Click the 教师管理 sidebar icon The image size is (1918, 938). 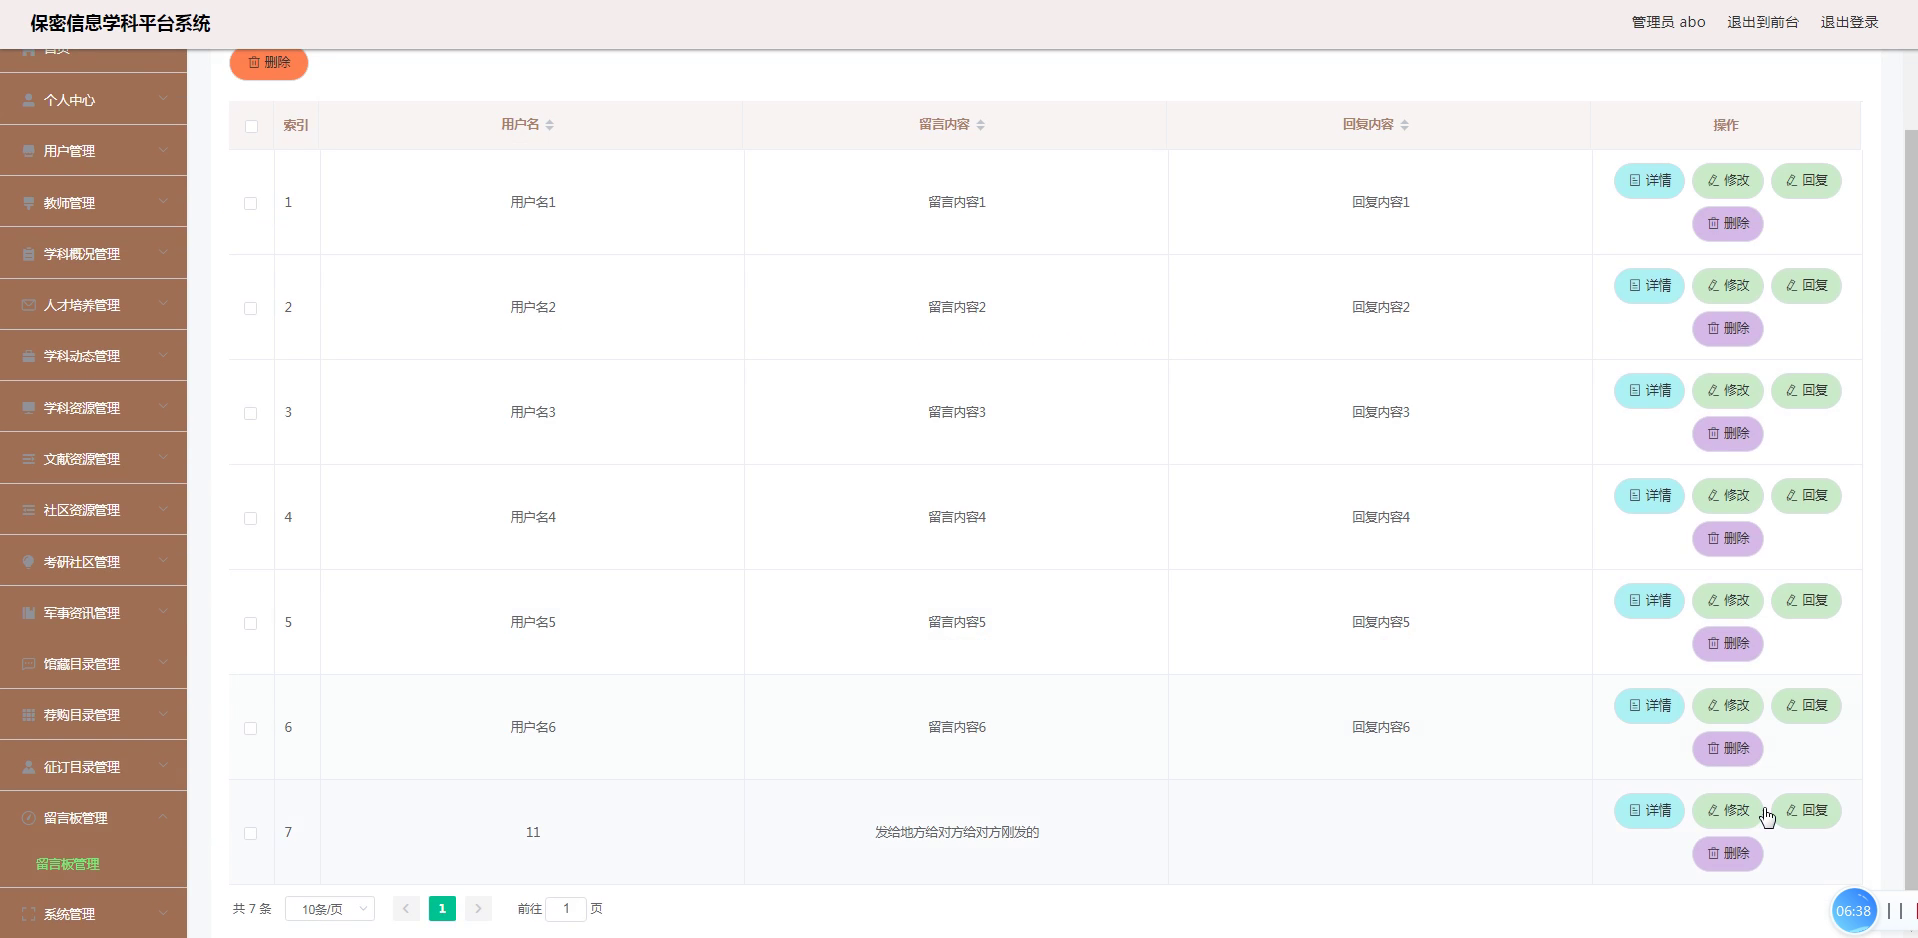point(29,203)
